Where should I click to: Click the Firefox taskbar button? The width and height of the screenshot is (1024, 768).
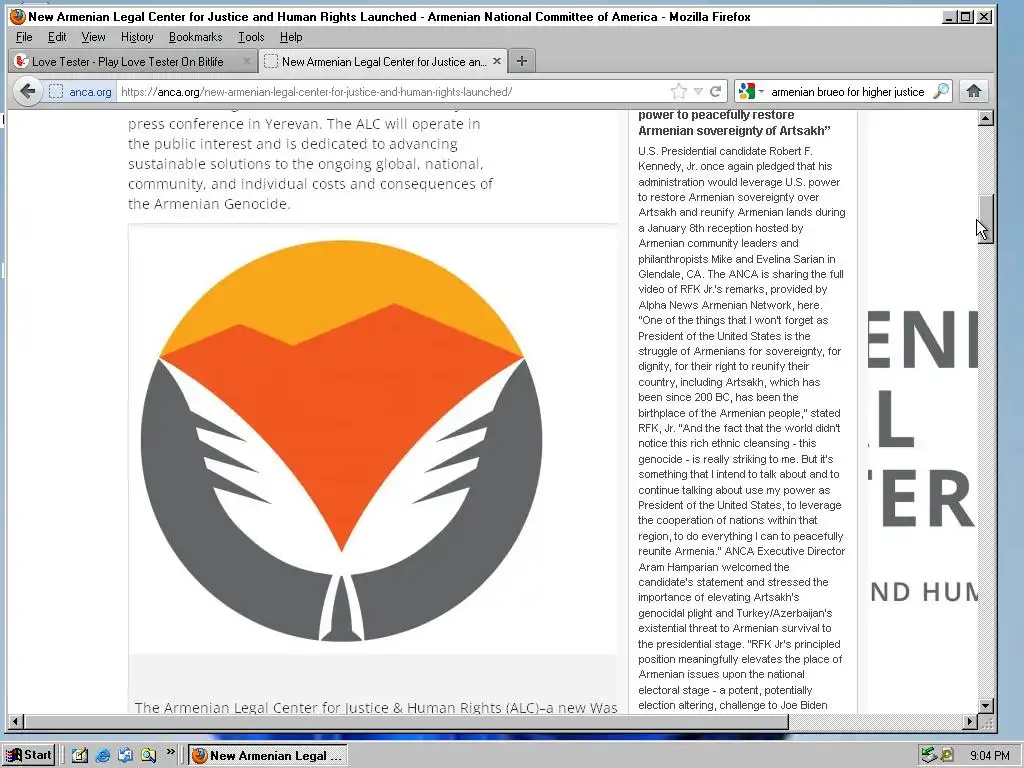[268, 756]
